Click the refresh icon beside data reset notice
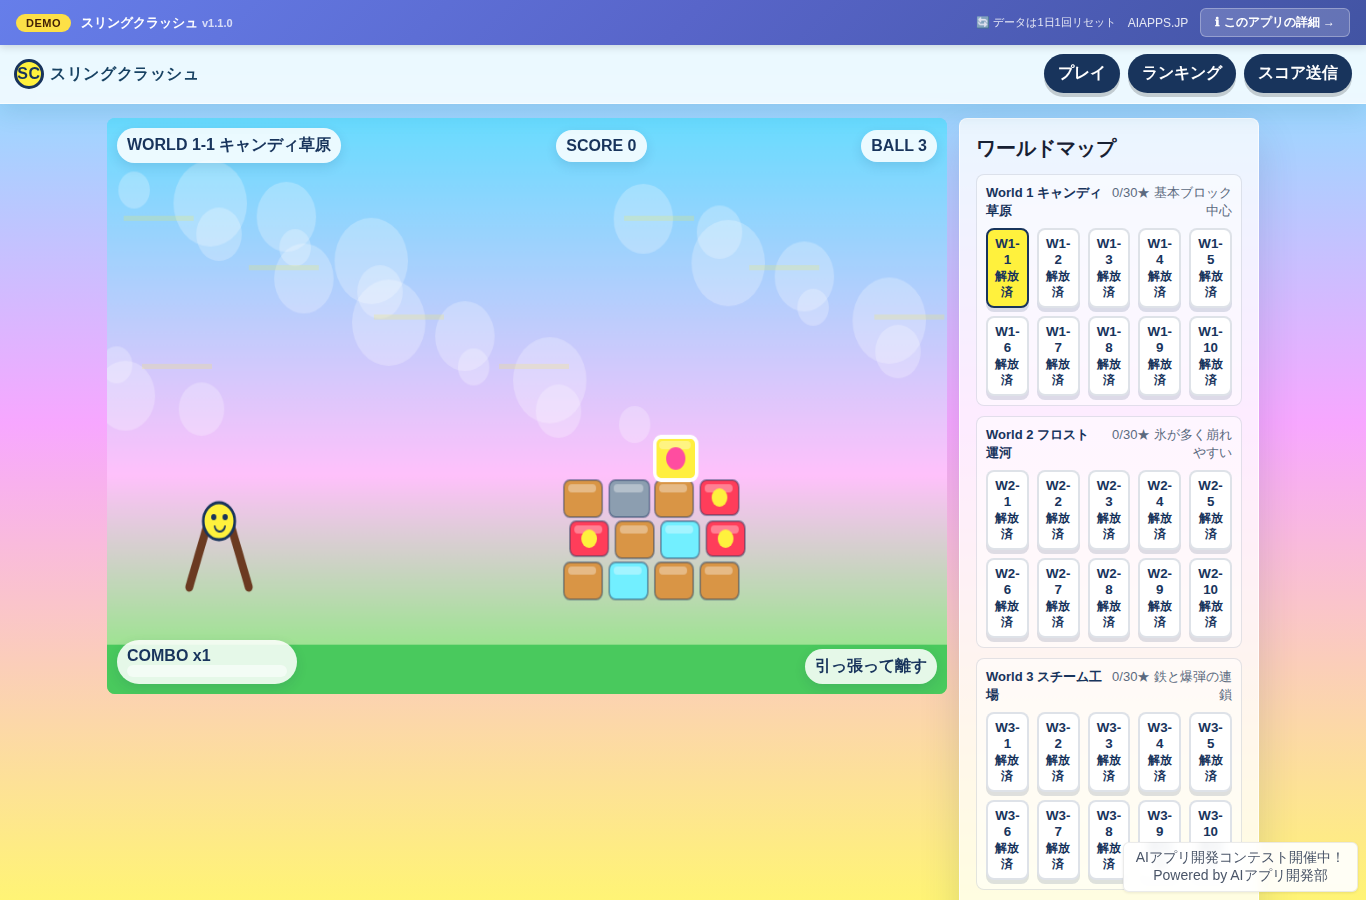This screenshot has height=900, width=1366. pos(982,22)
